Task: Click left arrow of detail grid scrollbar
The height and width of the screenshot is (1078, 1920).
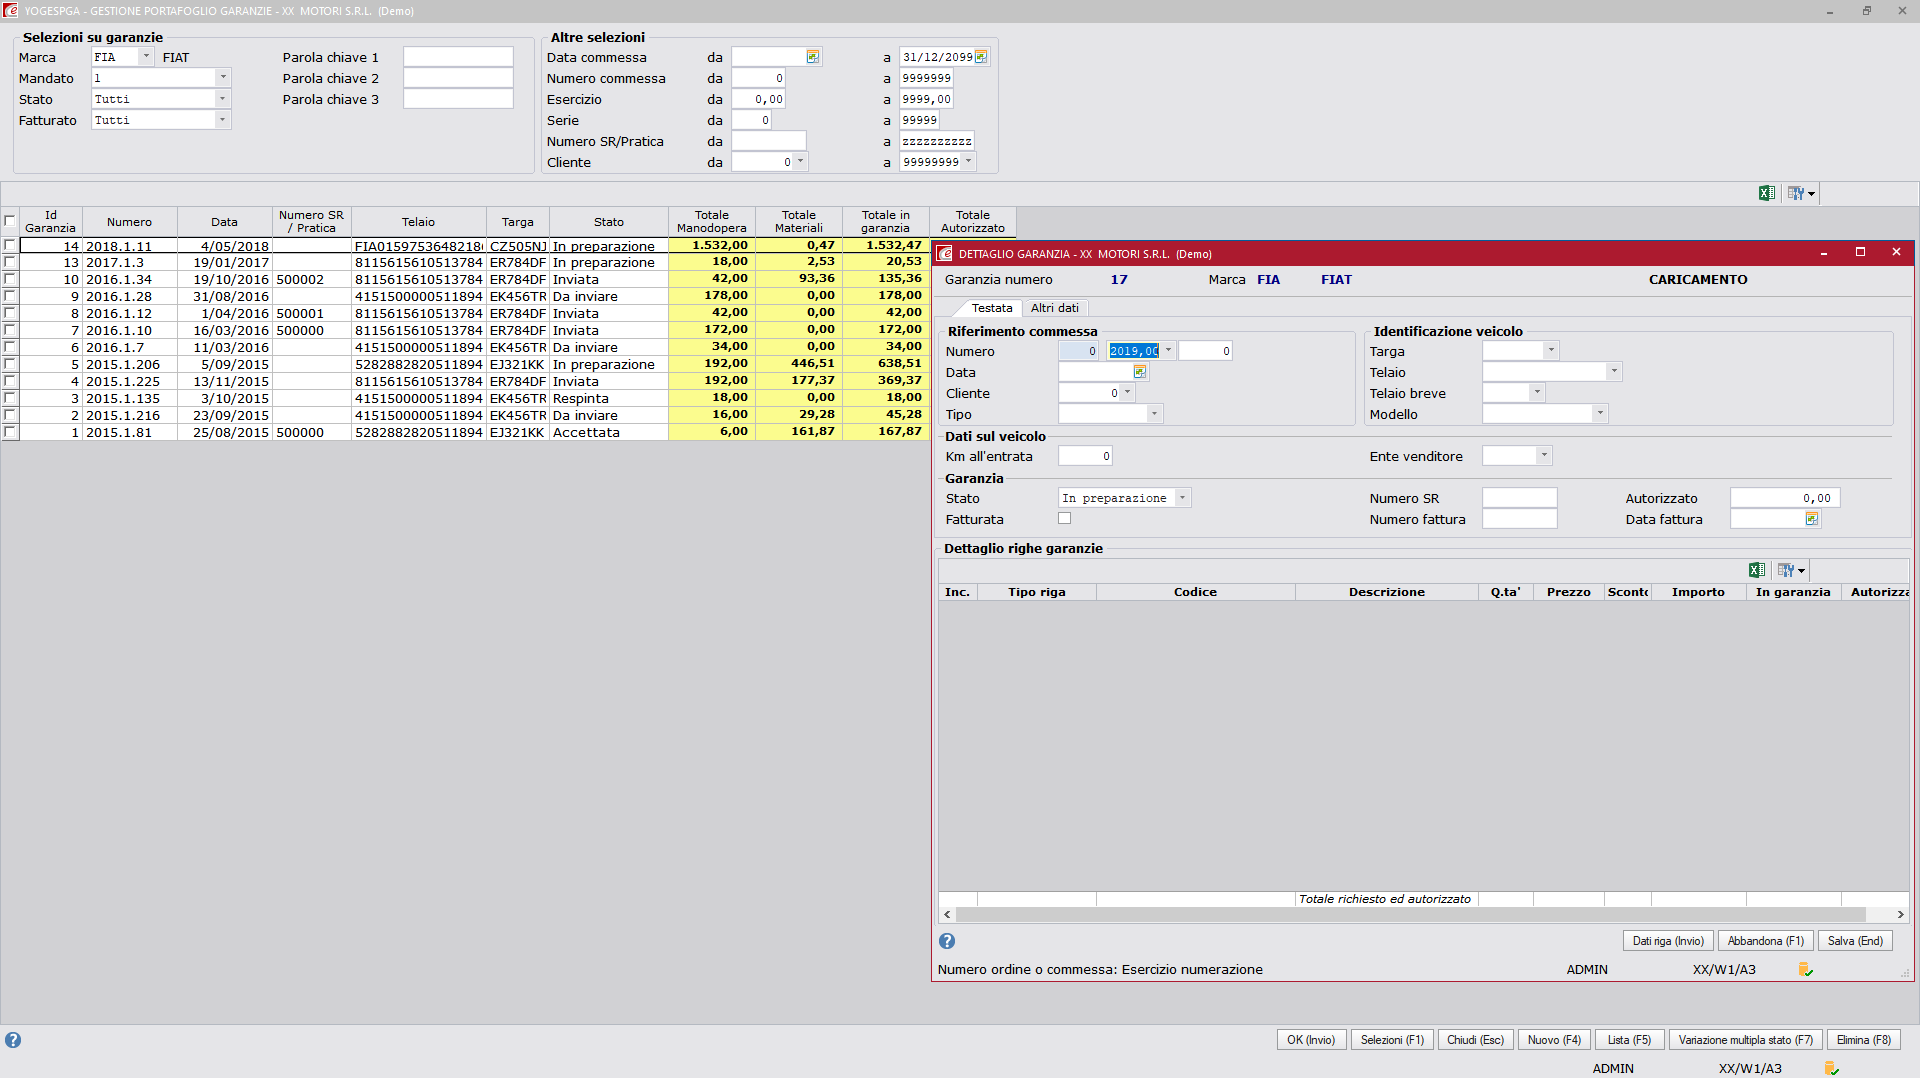Action: tap(947, 915)
